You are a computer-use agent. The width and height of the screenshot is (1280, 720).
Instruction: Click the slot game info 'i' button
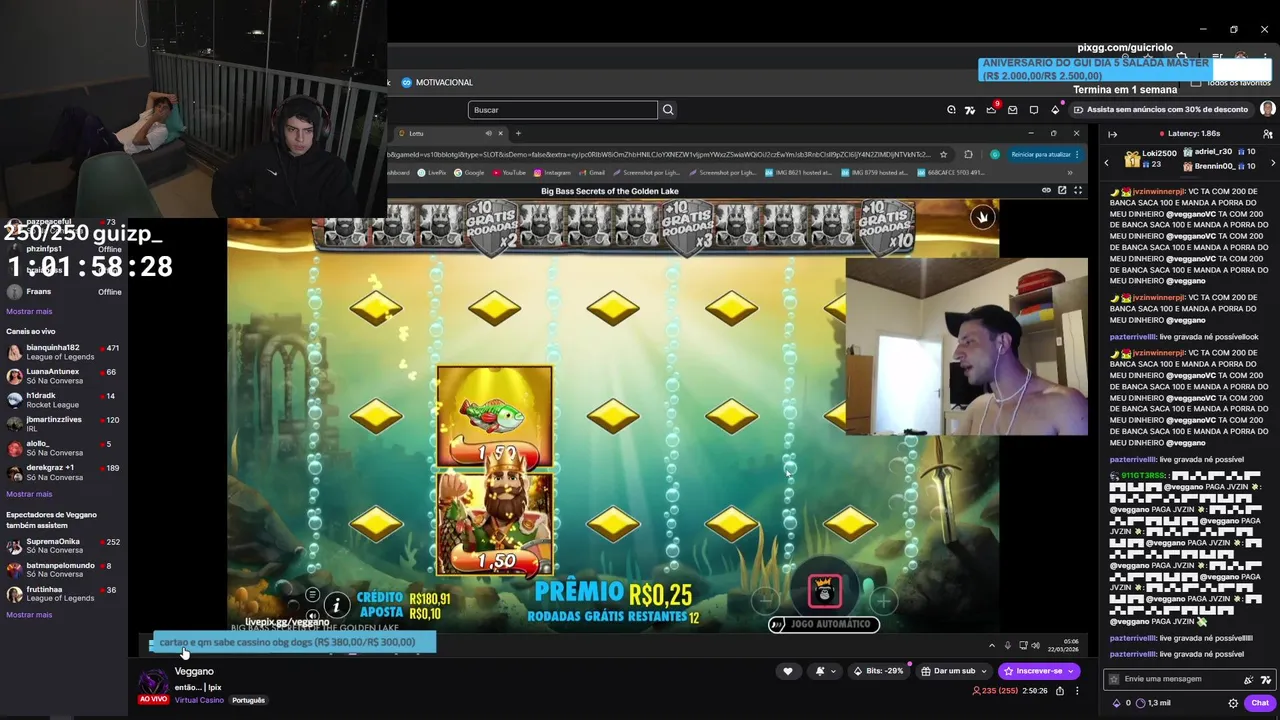point(337,605)
